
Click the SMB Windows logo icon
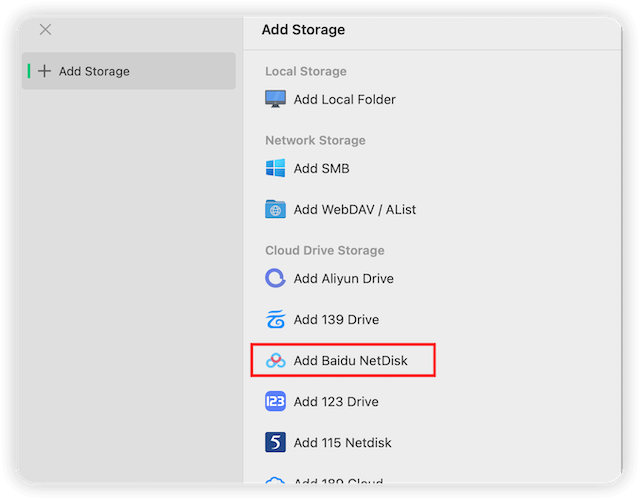[x=276, y=168]
